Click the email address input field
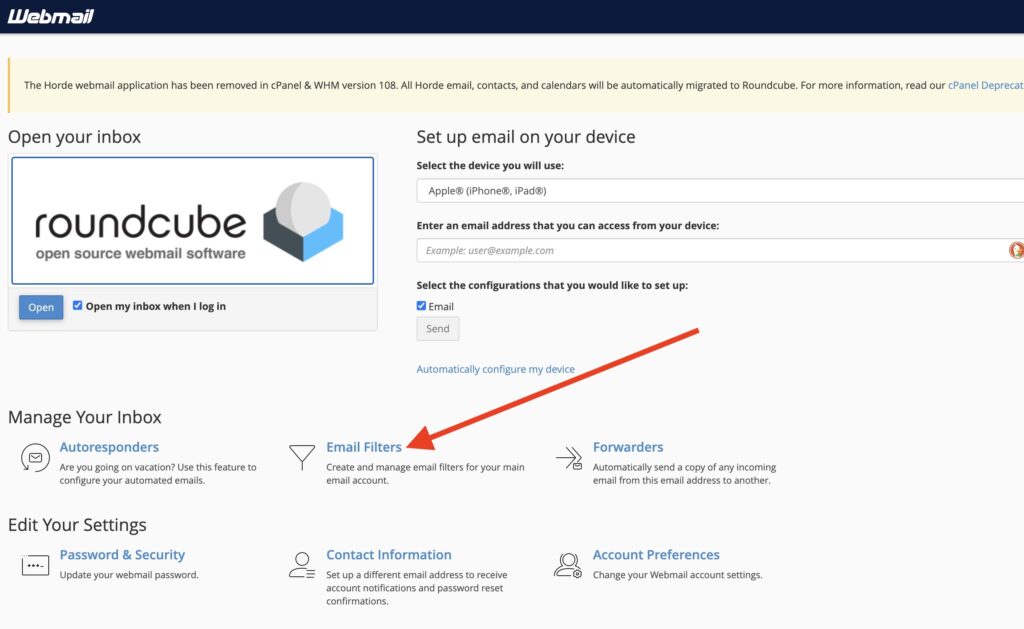 point(710,250)
